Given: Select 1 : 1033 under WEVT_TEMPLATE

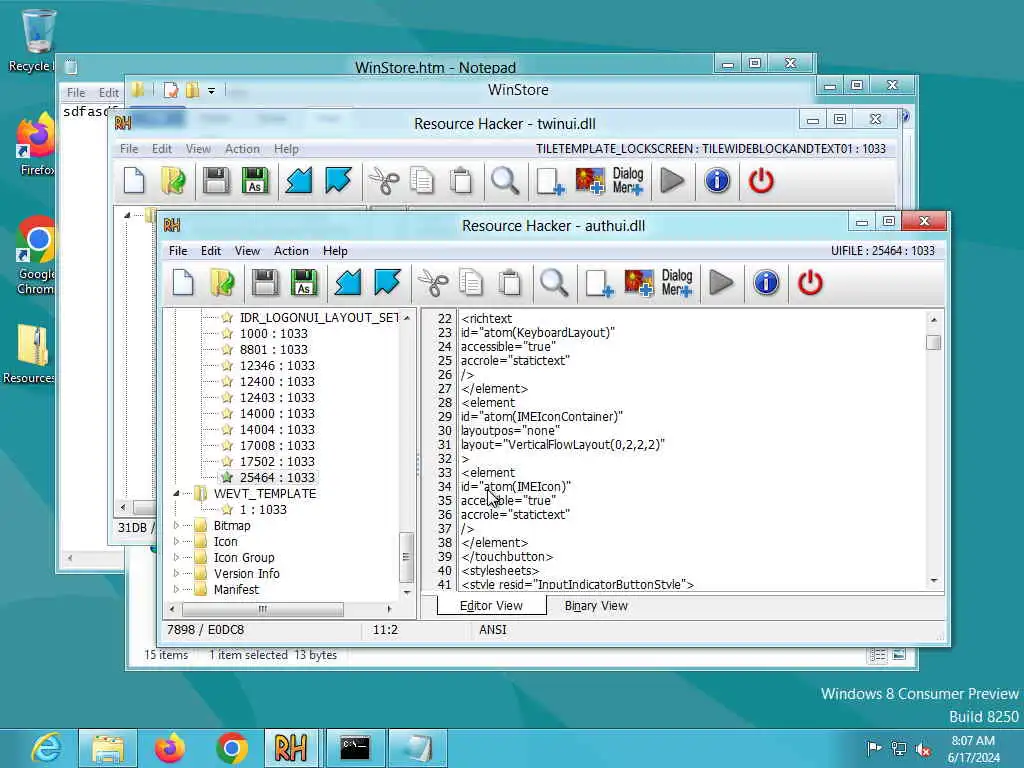Looking at the screenshot, I should [263, 509].
